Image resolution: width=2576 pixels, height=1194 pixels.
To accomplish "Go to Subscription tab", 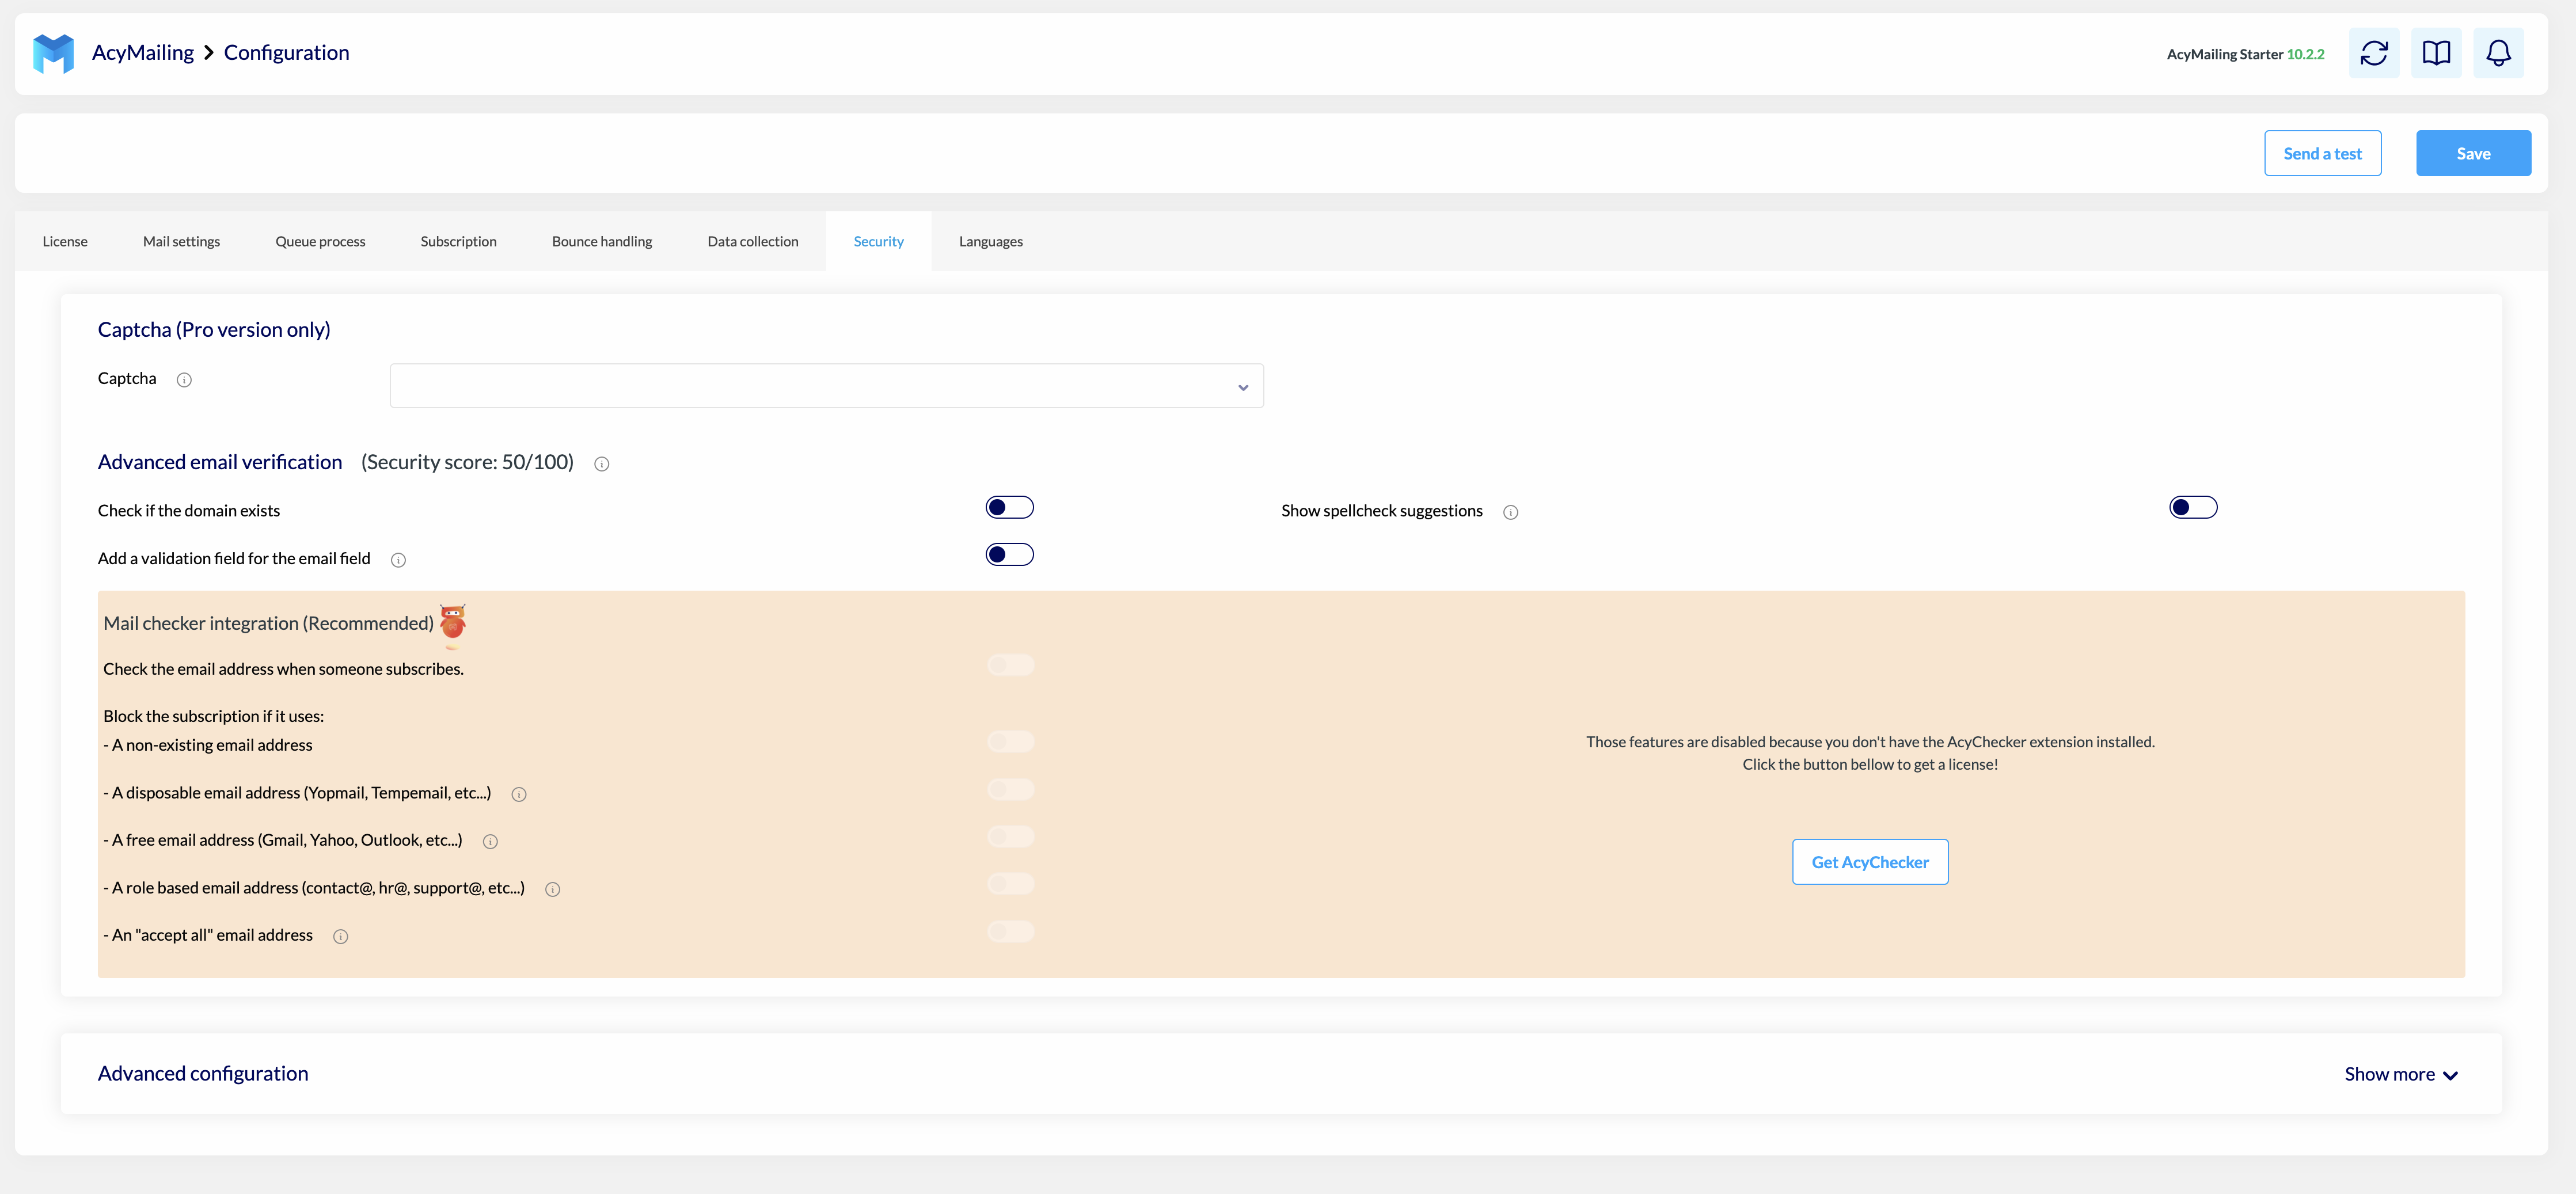I will click(x=458, y=241).
